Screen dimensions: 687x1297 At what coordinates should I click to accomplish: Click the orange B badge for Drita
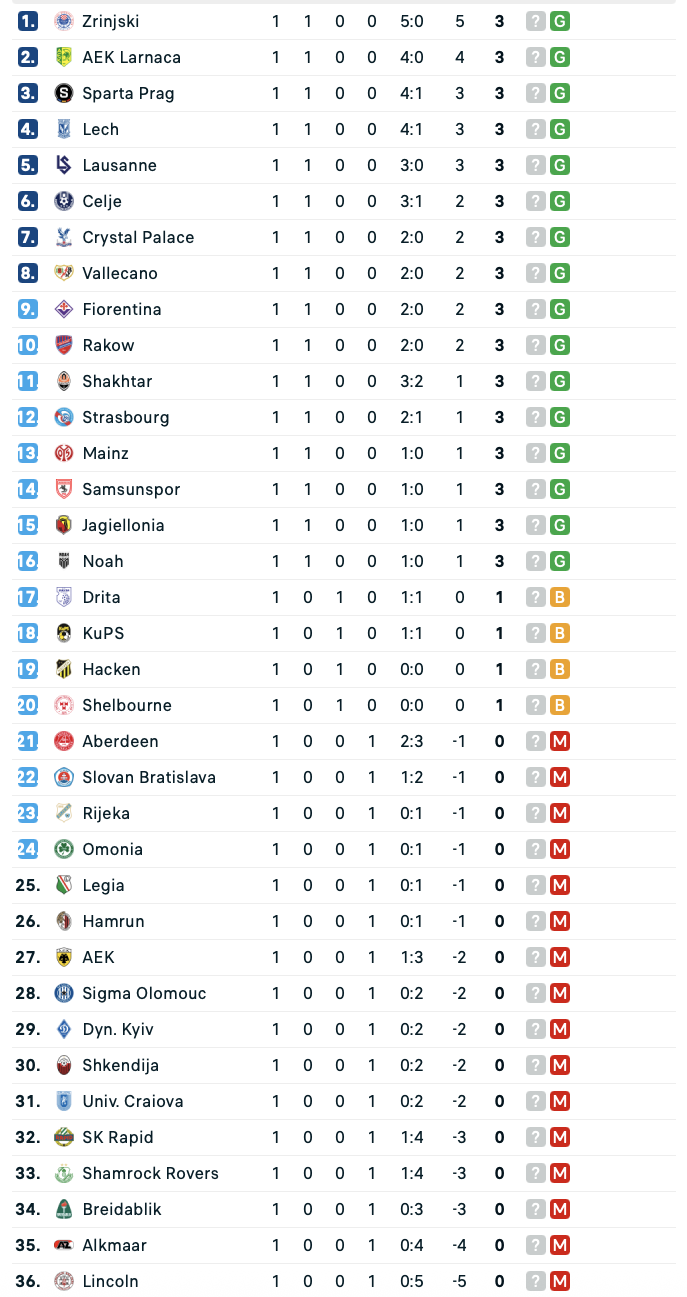pos(560,597)
